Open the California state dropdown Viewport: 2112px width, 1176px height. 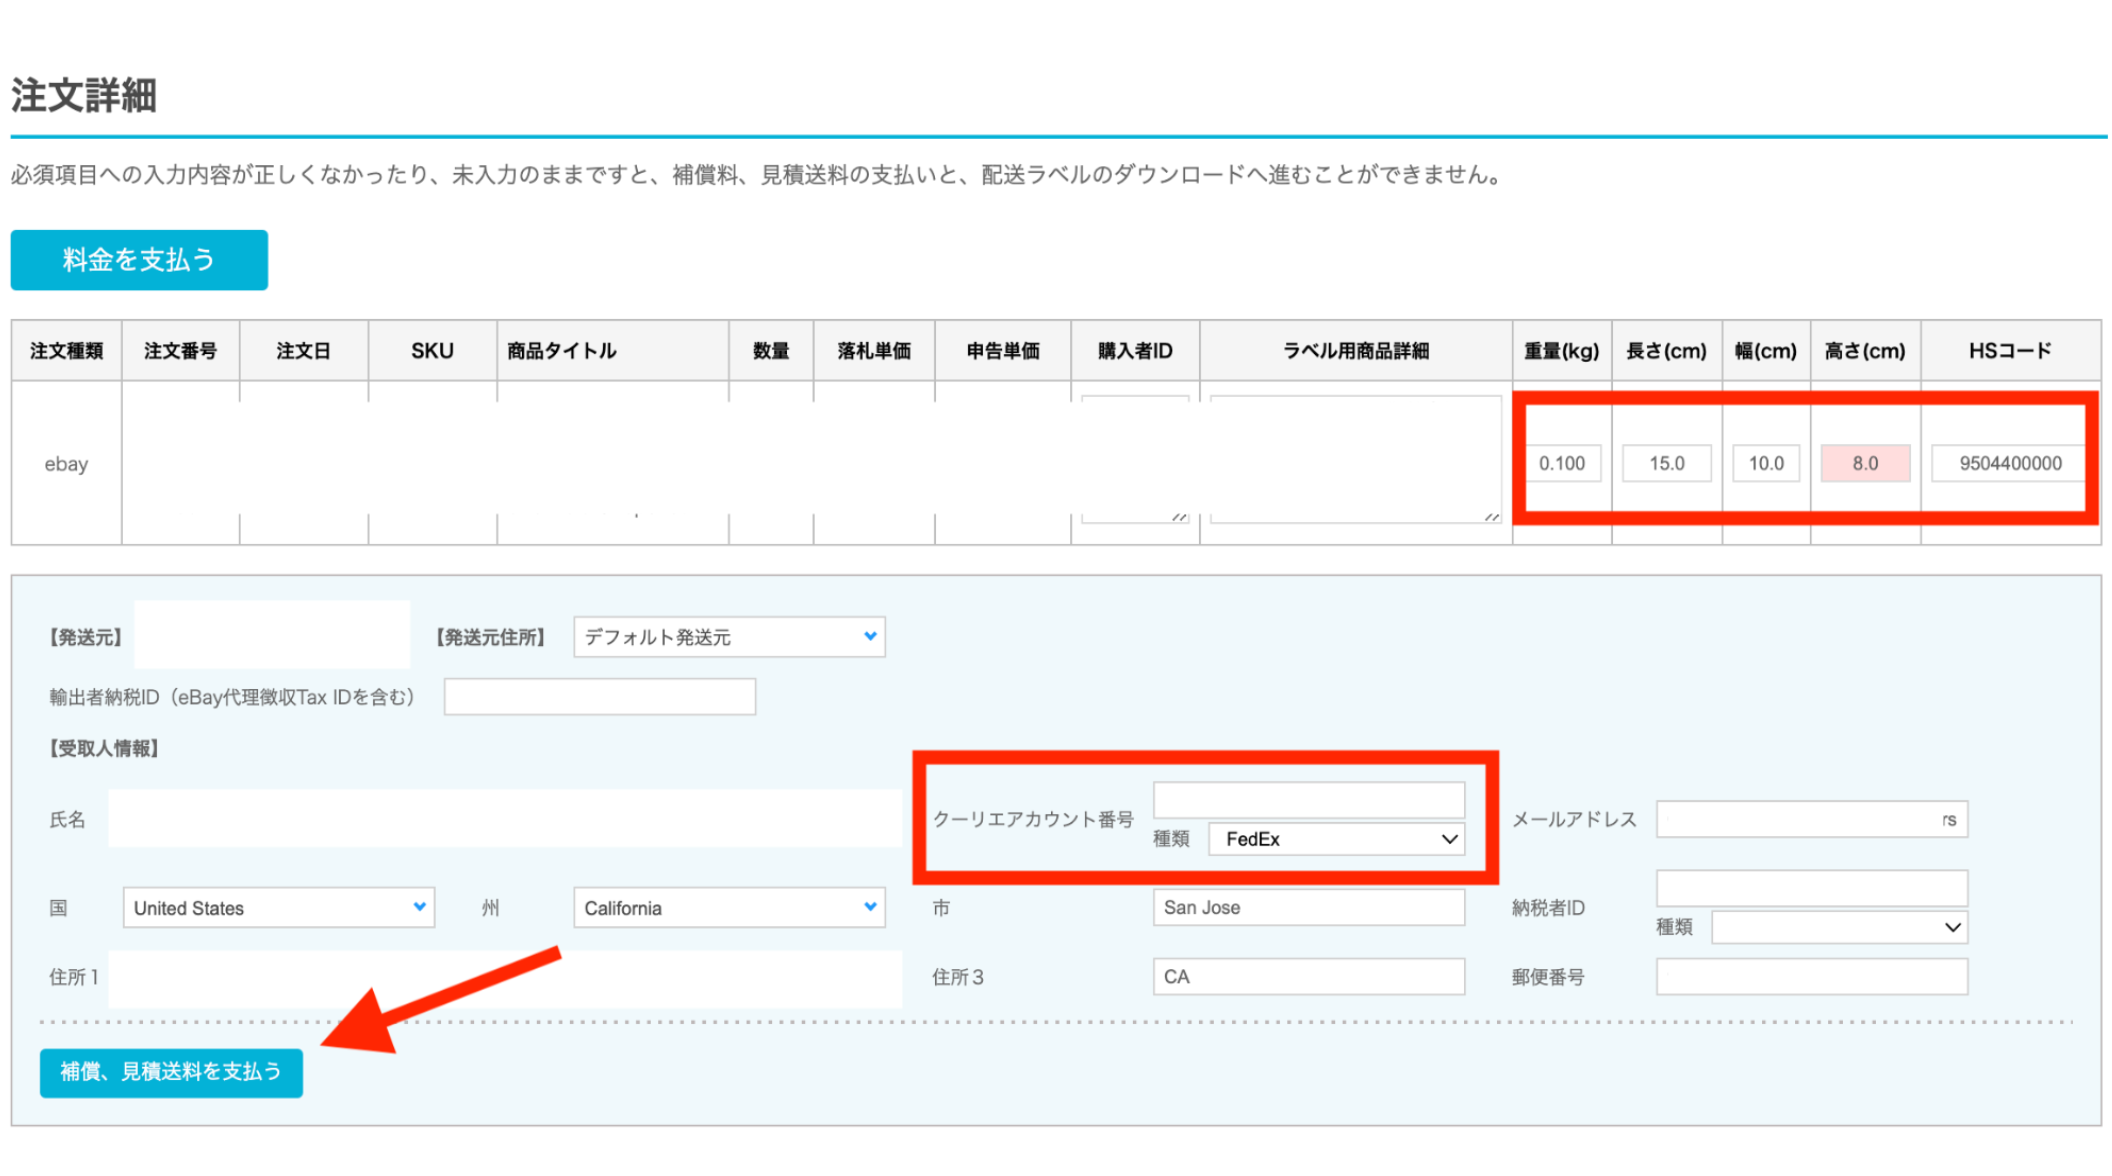(729, 908)
